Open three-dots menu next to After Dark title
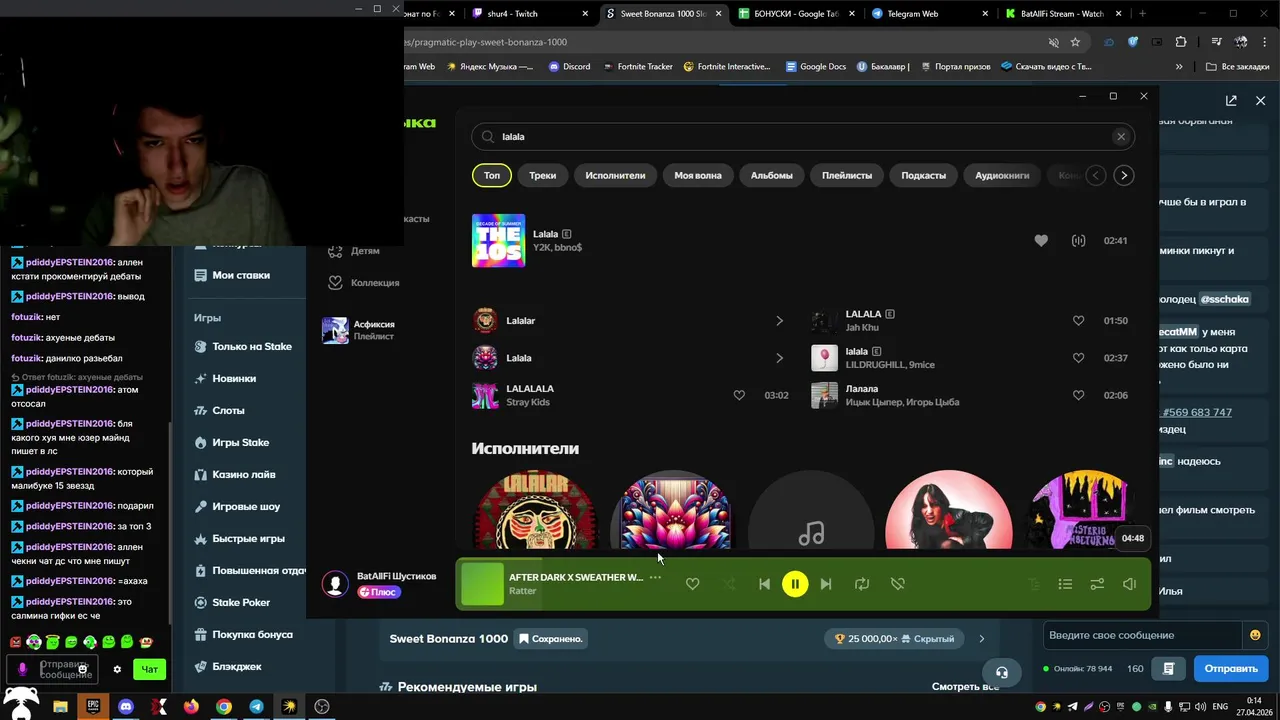This screenshot has width=1280, height=720. coord(655,577)
